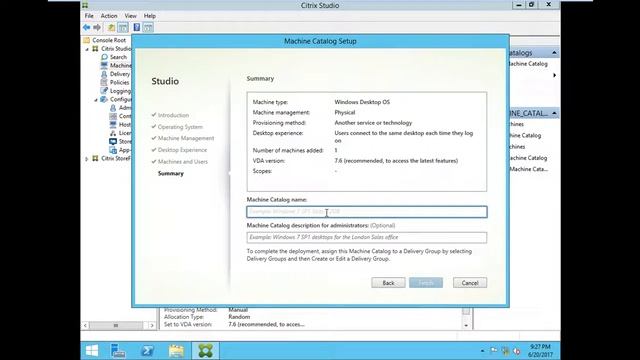Select the Hosting node icon
Screen dimensions: 640x360
pyautogui.click(x=113, y=124)
